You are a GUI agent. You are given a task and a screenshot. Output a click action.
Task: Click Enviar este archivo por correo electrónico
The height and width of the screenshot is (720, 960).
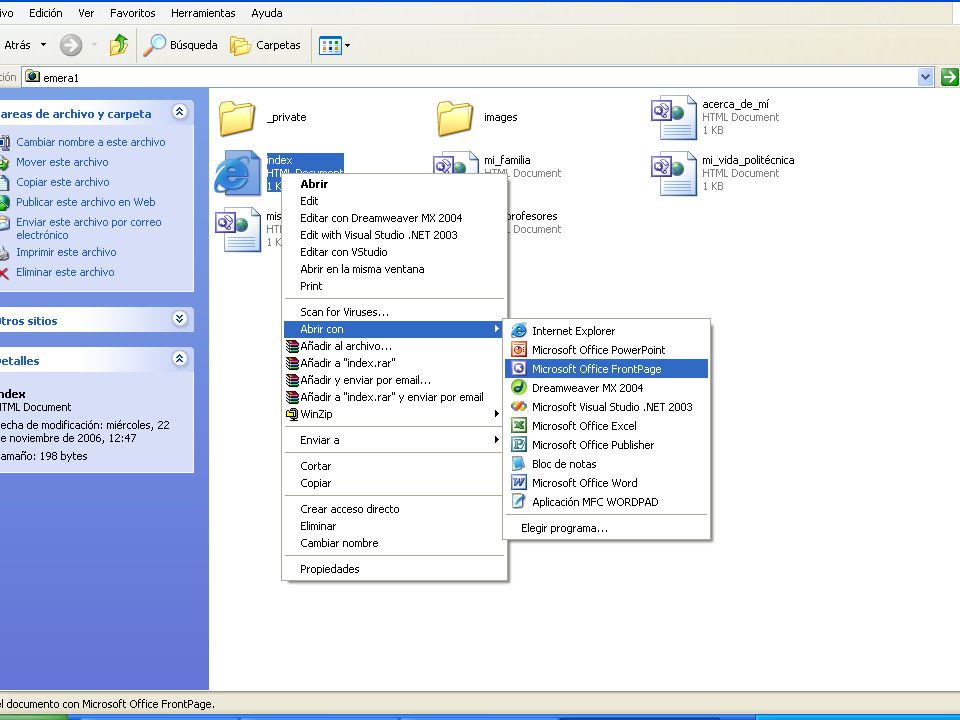click(89, 228)
